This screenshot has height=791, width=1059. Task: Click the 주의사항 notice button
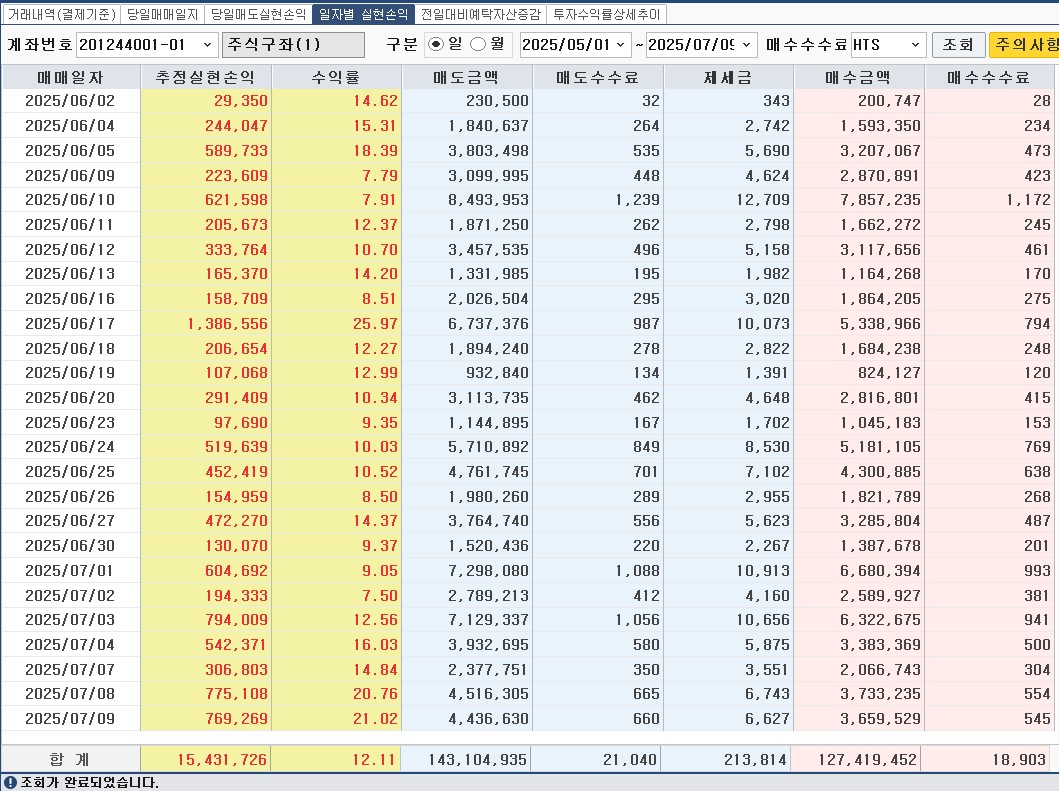coord(1023,45)
